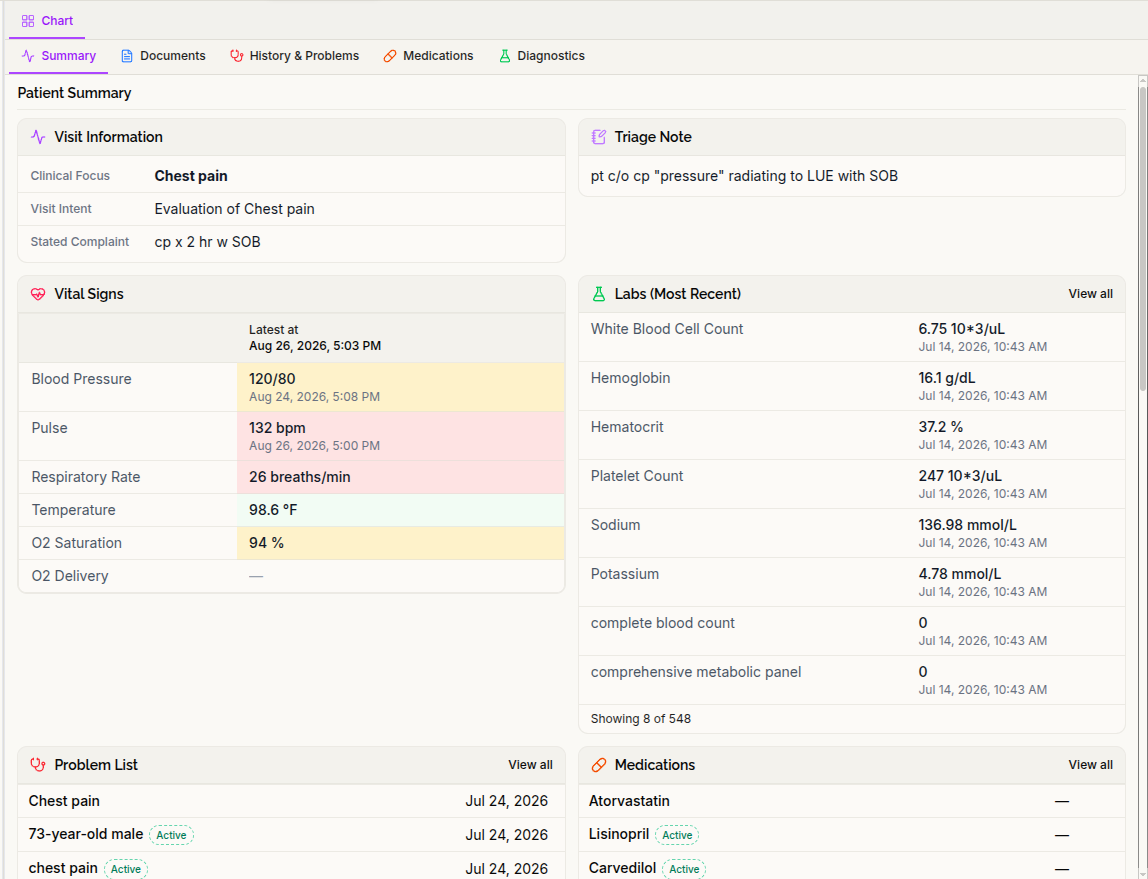The height and width of the screenshot is (879, 1148).
Task: Open the Documents tab
Action: point(163,56)
